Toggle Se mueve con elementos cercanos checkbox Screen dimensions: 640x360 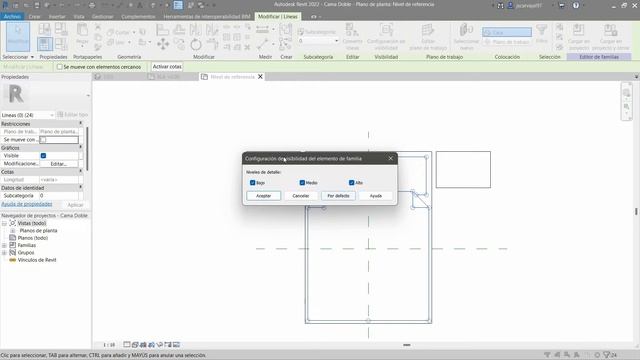click(x=60, y=67)
